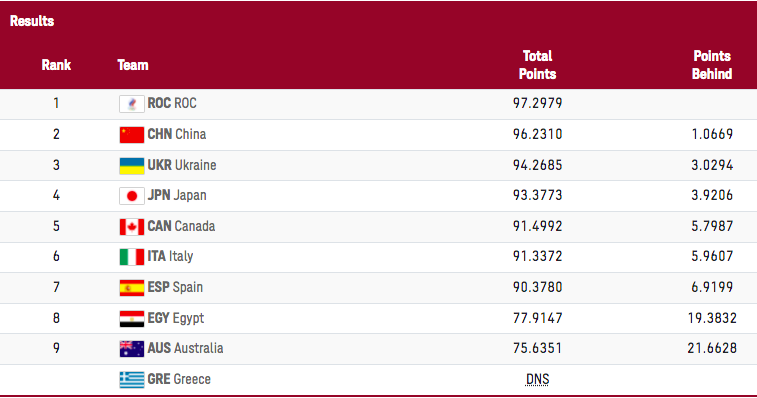Click the ROC team flag icon
This screenshot has width=757, height=398.
coord(132,104)
